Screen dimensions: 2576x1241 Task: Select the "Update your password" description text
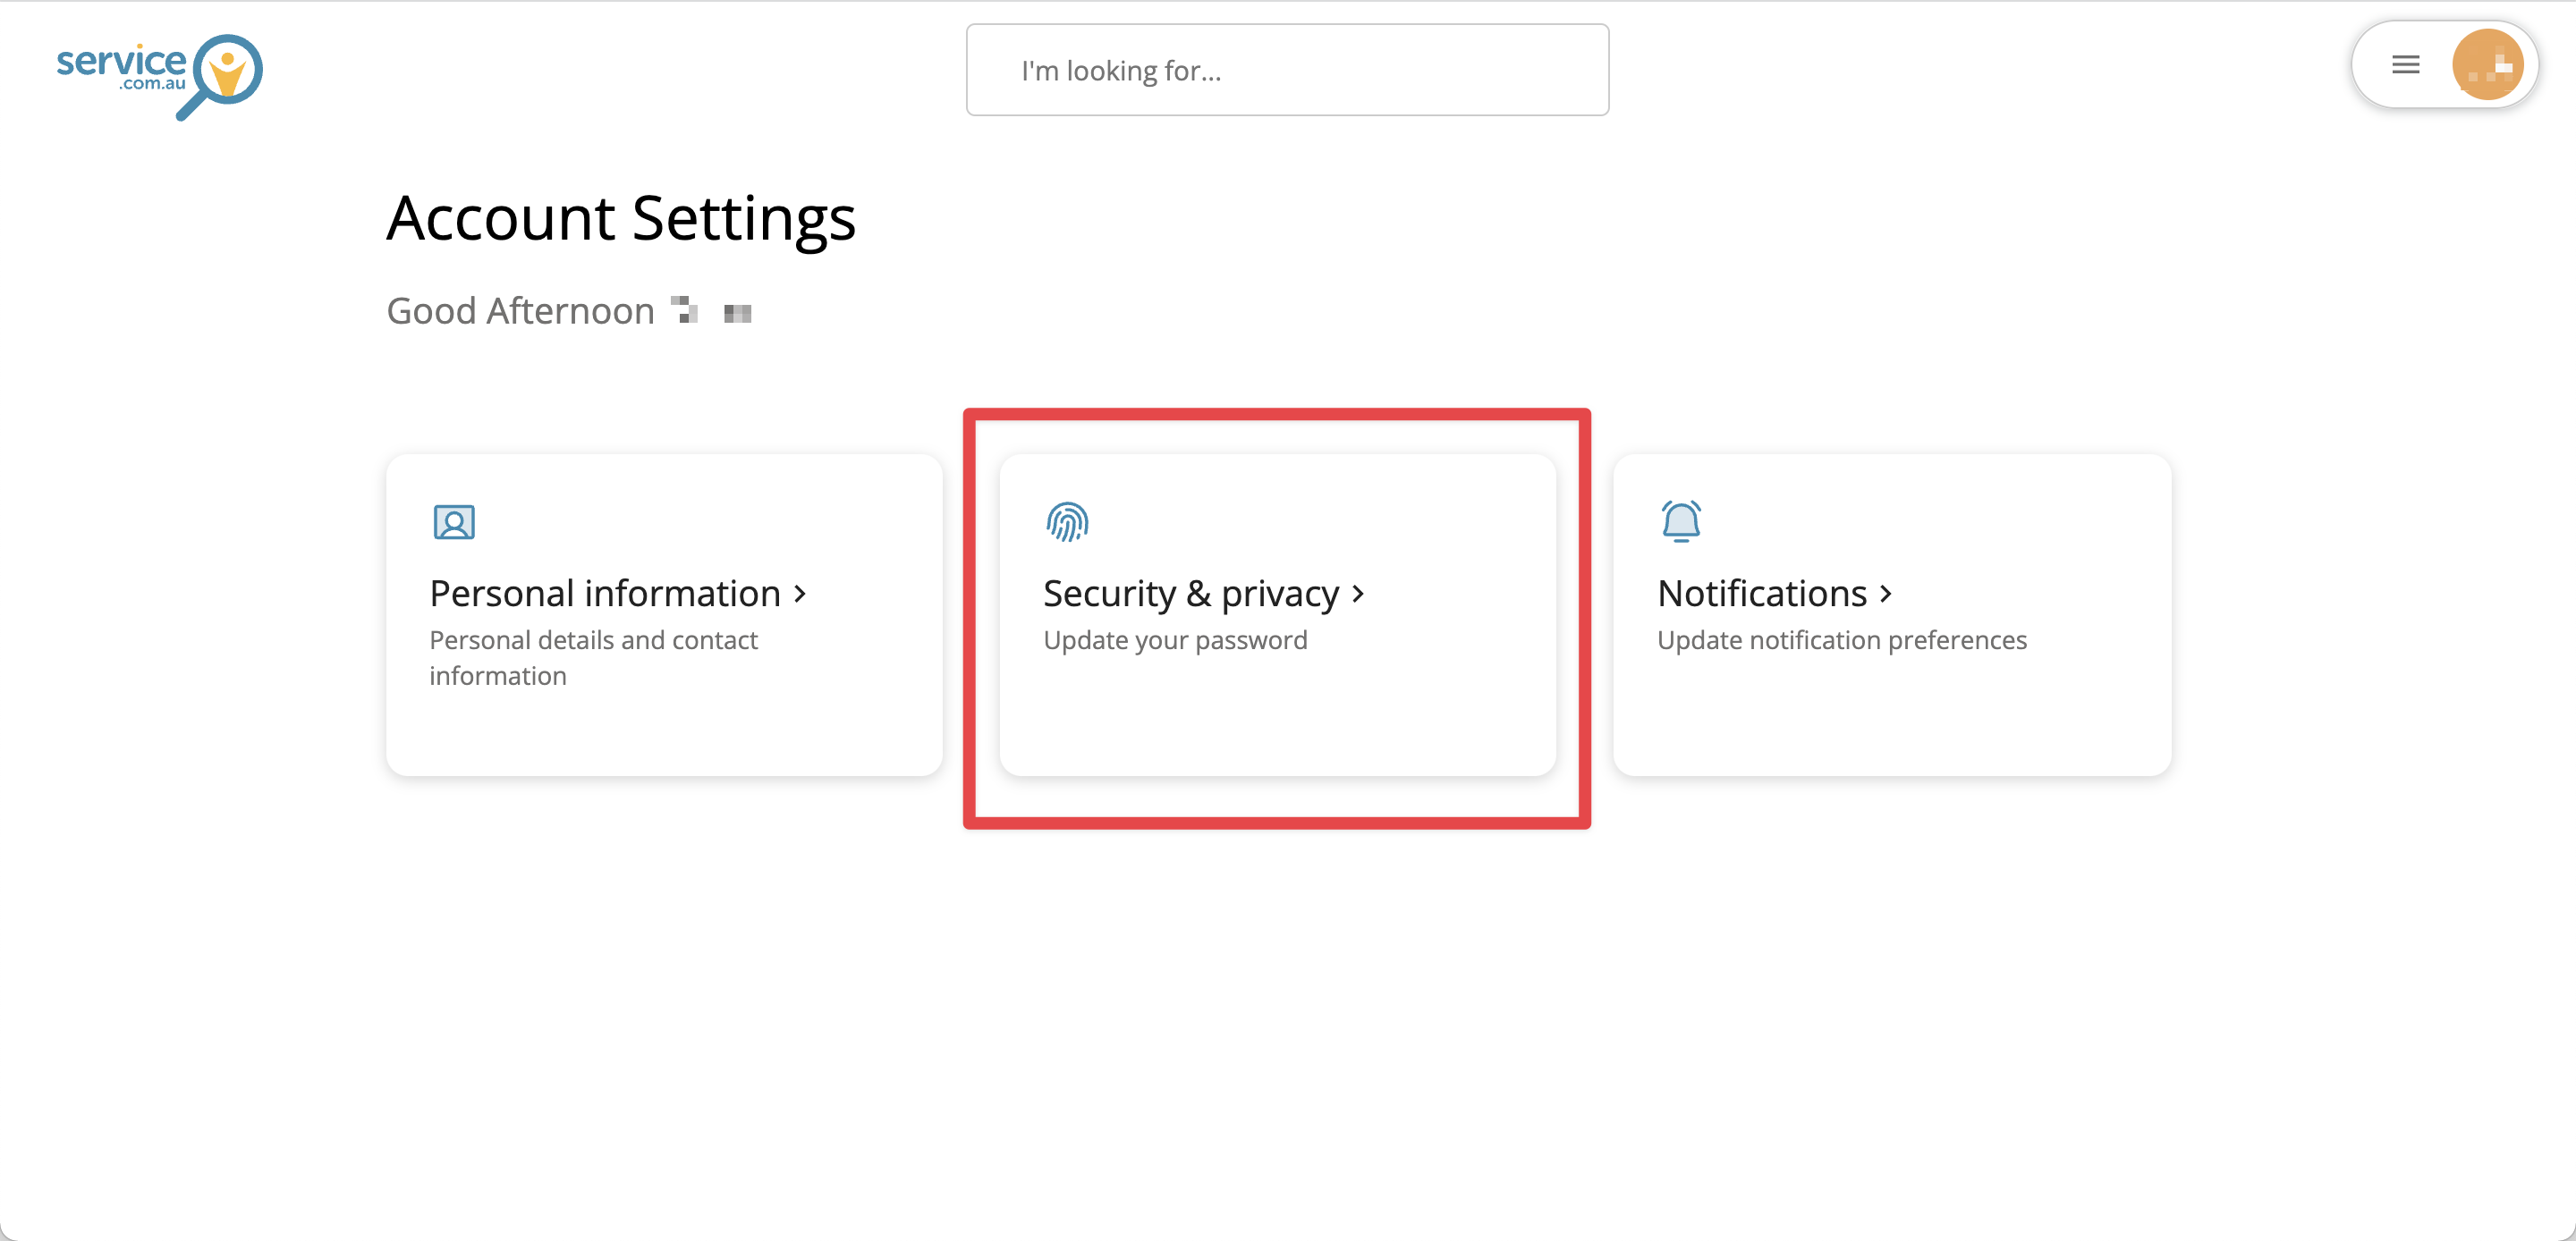pyautogui.click(x=1175, y=640)
